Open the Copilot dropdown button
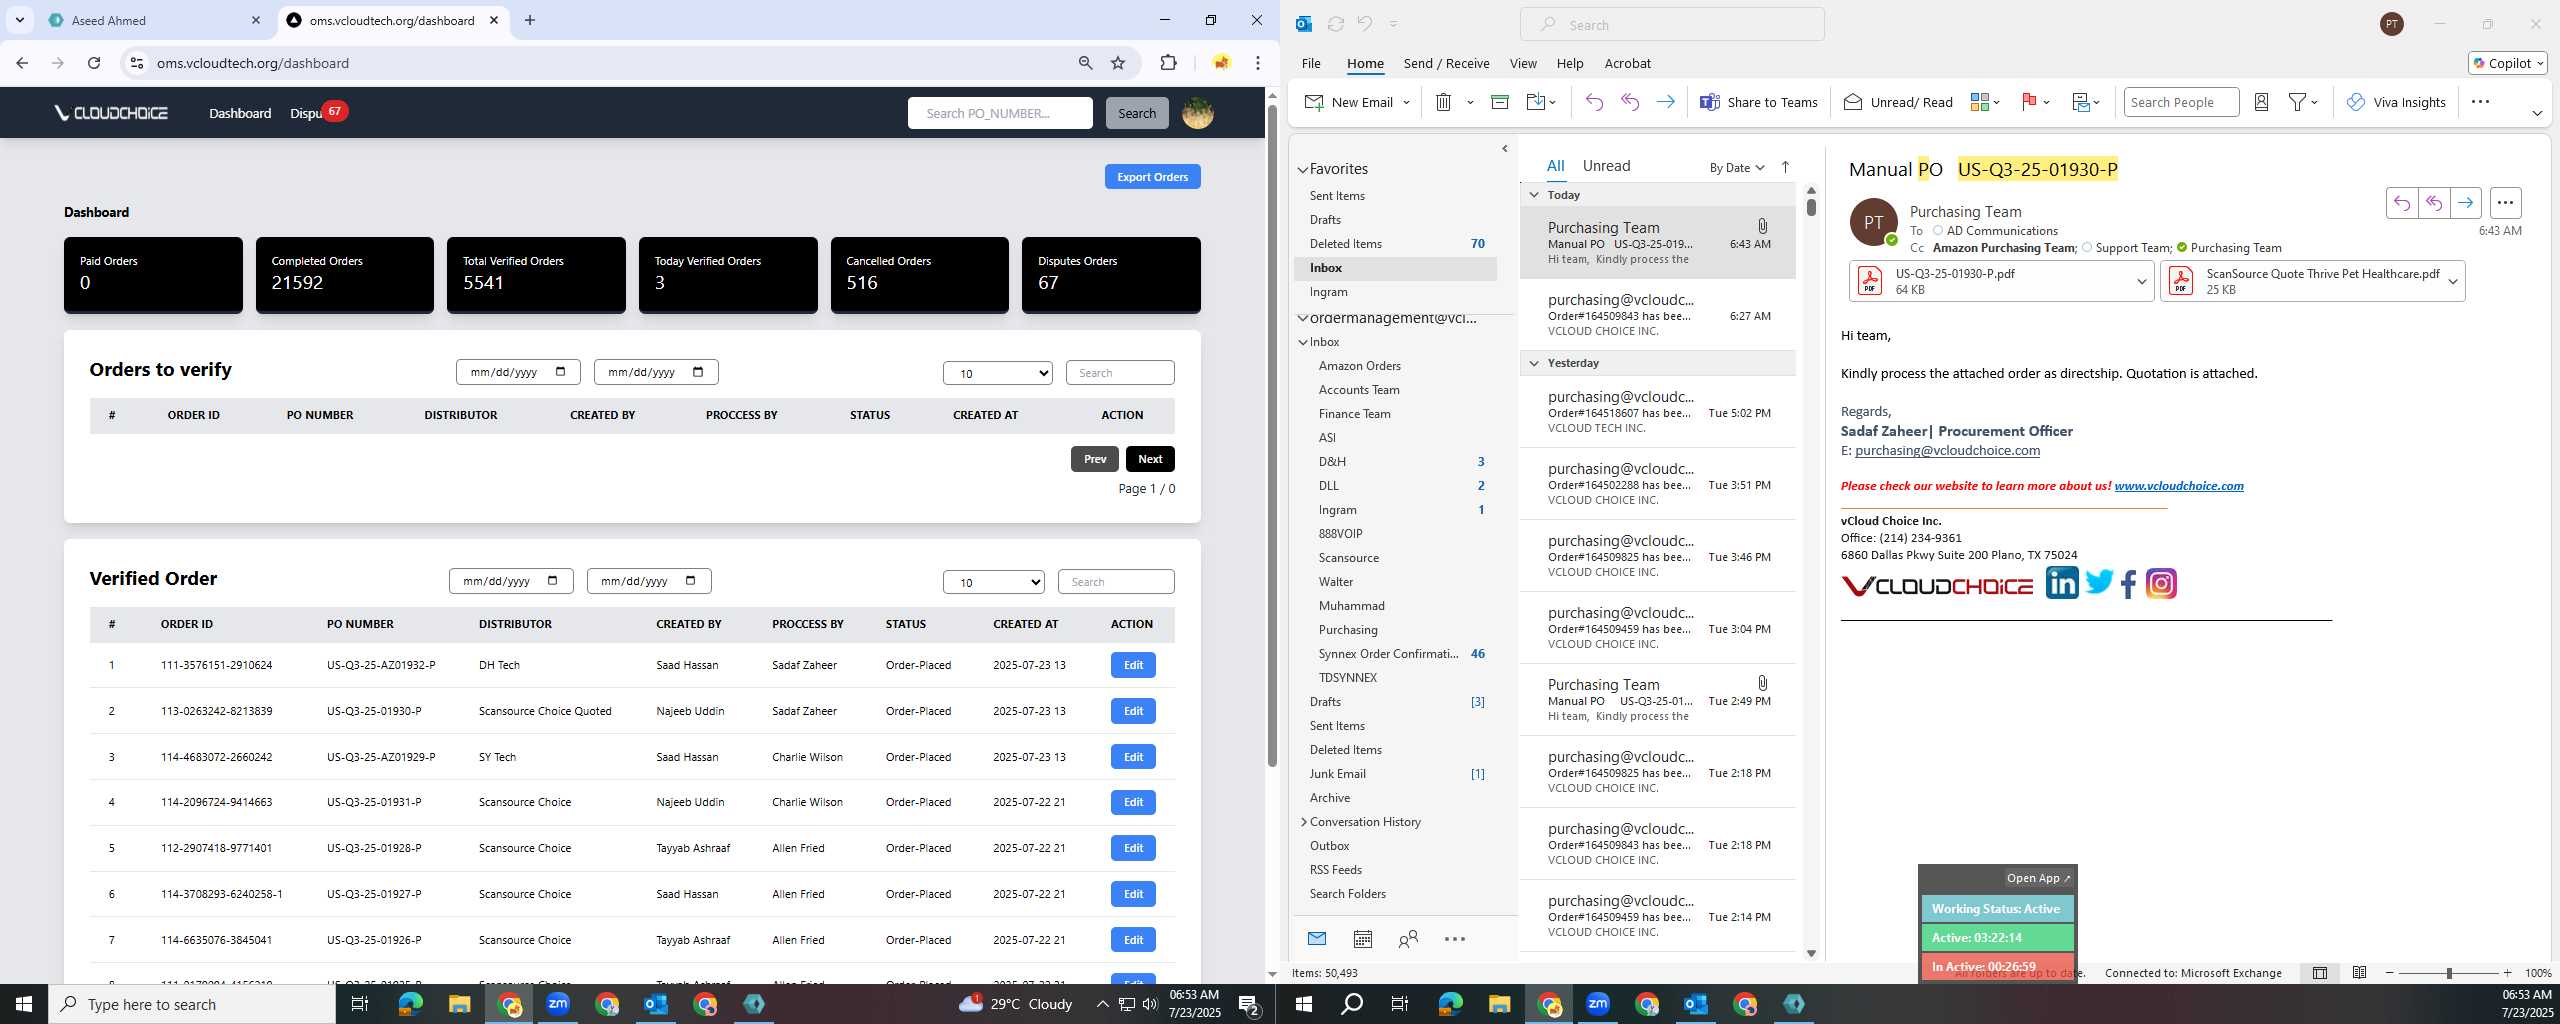Viewport: 2560px width, 1024px height. pos(2508,63)
